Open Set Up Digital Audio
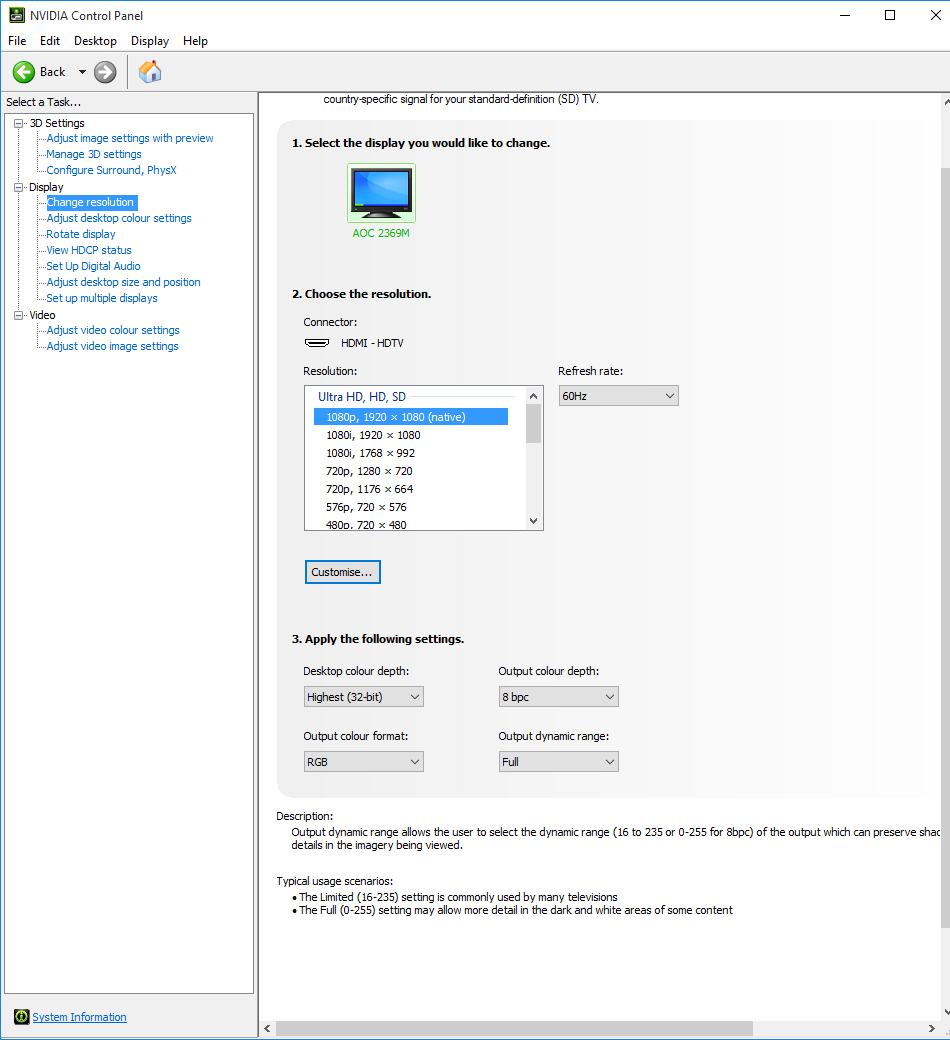 click(94, 266)
